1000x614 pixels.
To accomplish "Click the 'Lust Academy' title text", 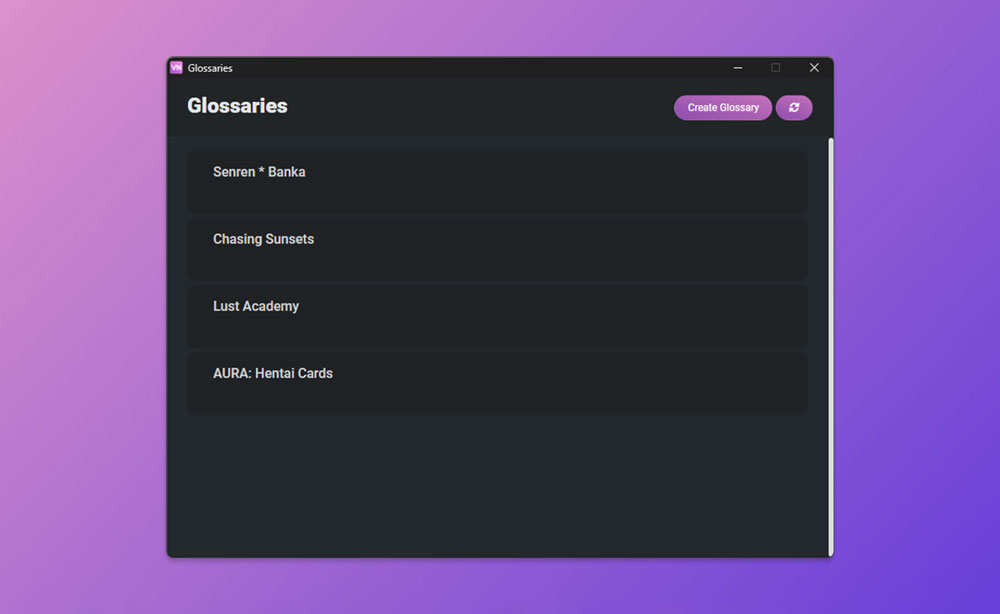I will pyautogui.click(x=256, y=306).
